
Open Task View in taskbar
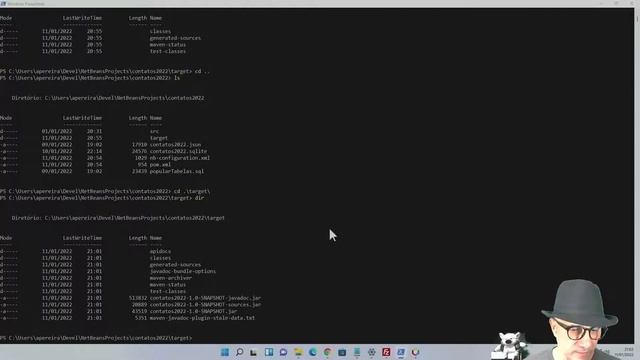(254, 352)
